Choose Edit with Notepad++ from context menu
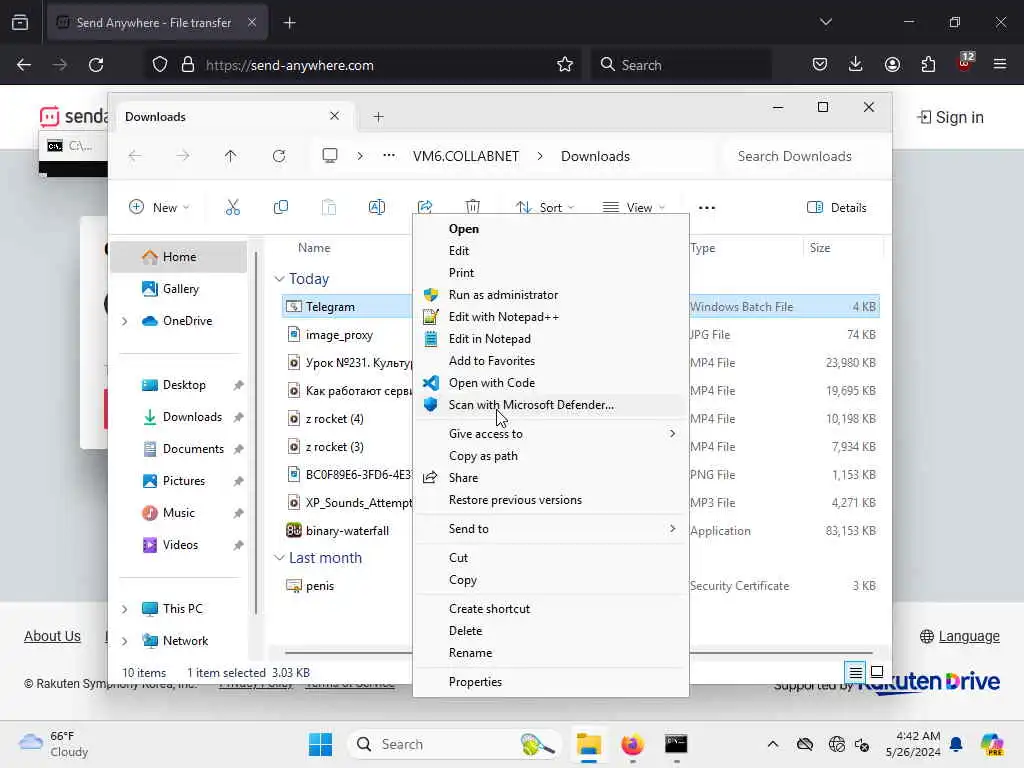 551,317
